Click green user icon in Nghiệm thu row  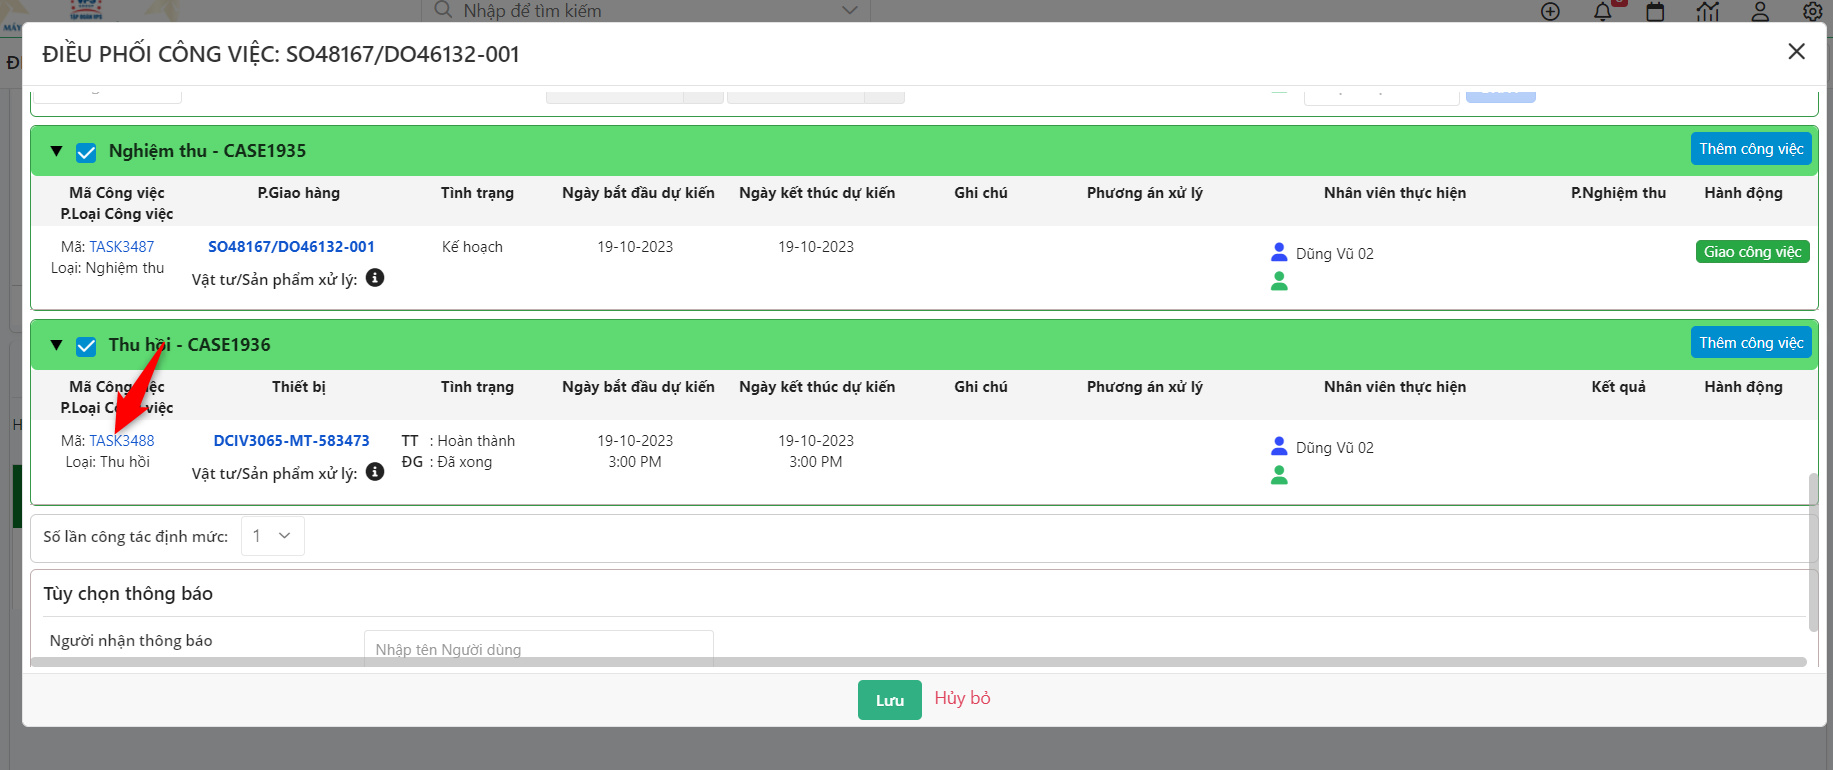coord(1279,282)
